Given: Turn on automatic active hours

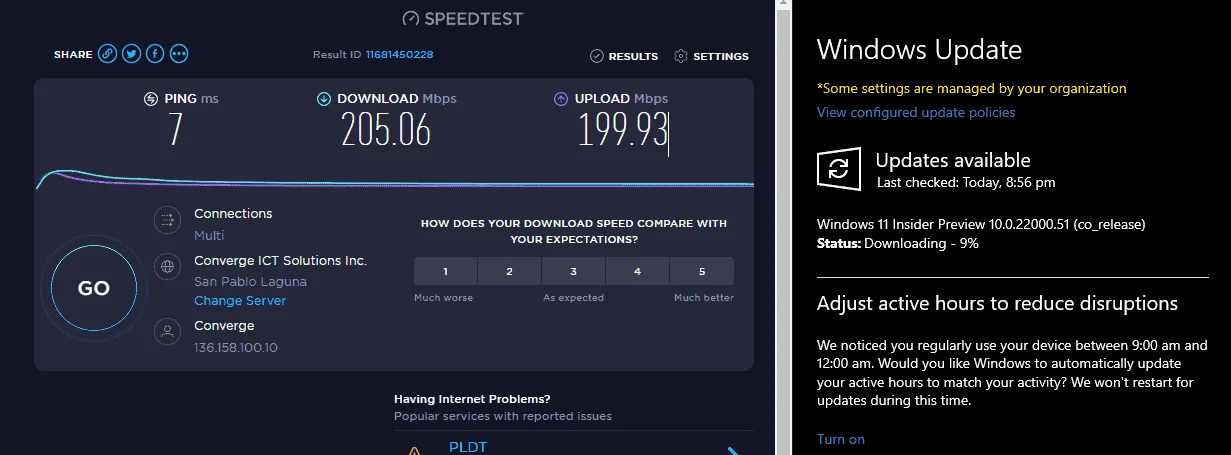Looking at the screenshot, I should (841, 439).
